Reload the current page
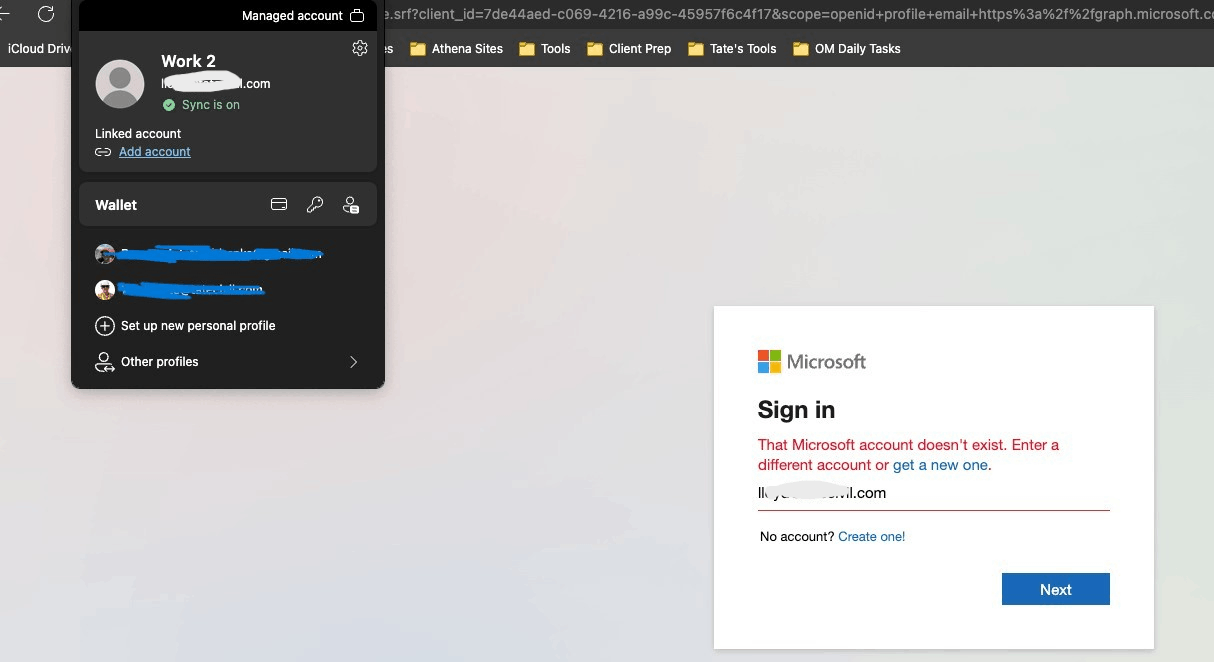1214x662 pixels. coord(45,14)
